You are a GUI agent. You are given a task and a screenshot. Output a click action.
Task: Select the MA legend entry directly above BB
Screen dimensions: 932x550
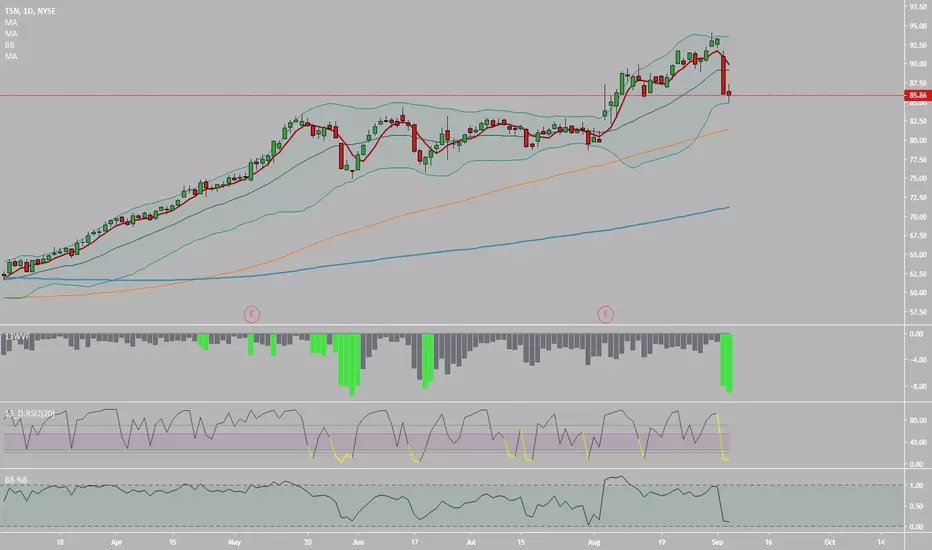(11, 33)
